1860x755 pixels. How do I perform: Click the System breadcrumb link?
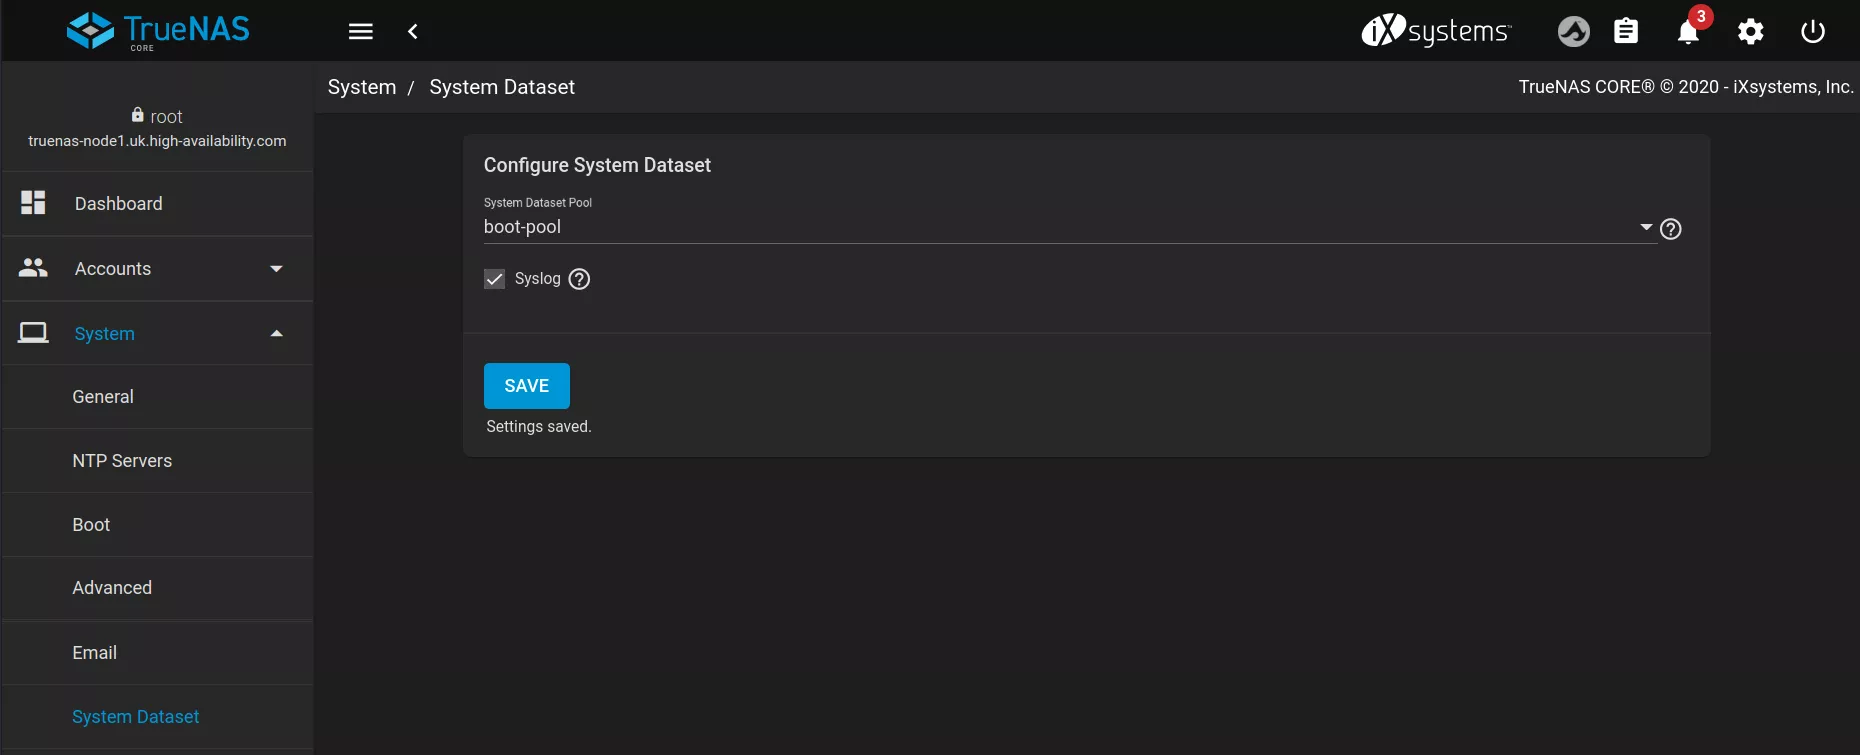tap(362, 87)
